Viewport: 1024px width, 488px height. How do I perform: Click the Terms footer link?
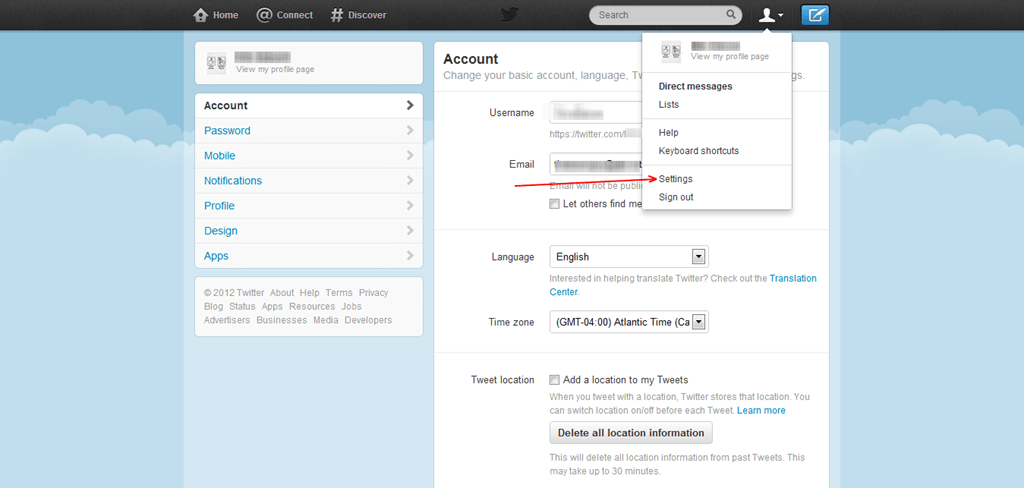(339, 293)
